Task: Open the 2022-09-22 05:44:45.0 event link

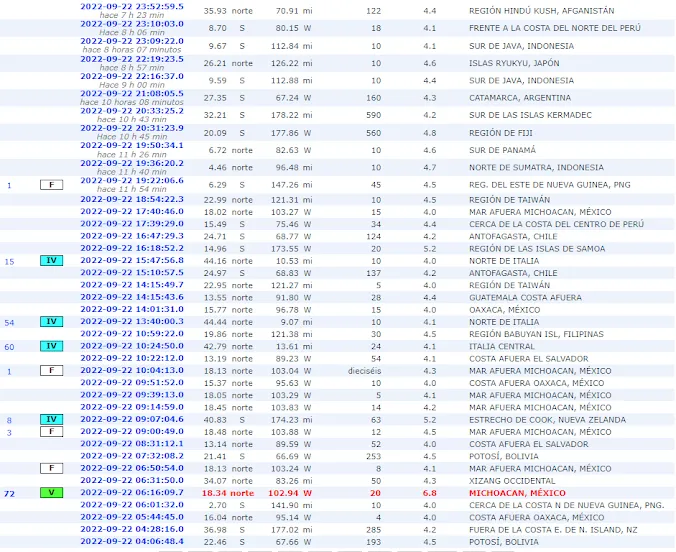Action: coord(132,517)
